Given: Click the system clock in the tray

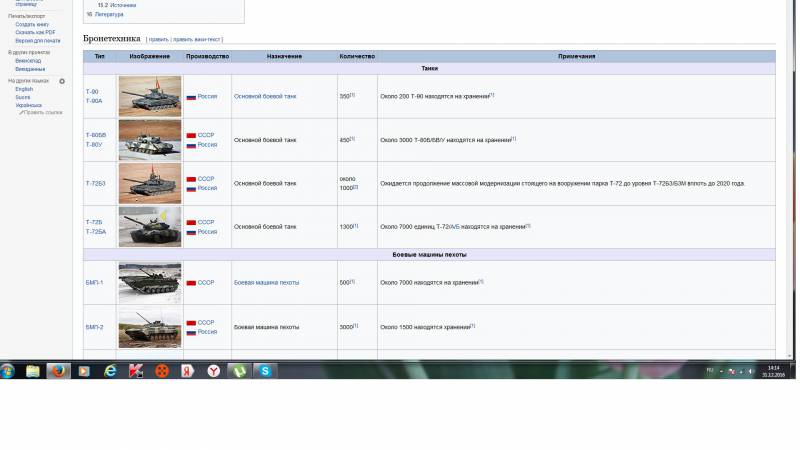Looking at the screenshot, I should pyautogui.click(x=773, y=371).
